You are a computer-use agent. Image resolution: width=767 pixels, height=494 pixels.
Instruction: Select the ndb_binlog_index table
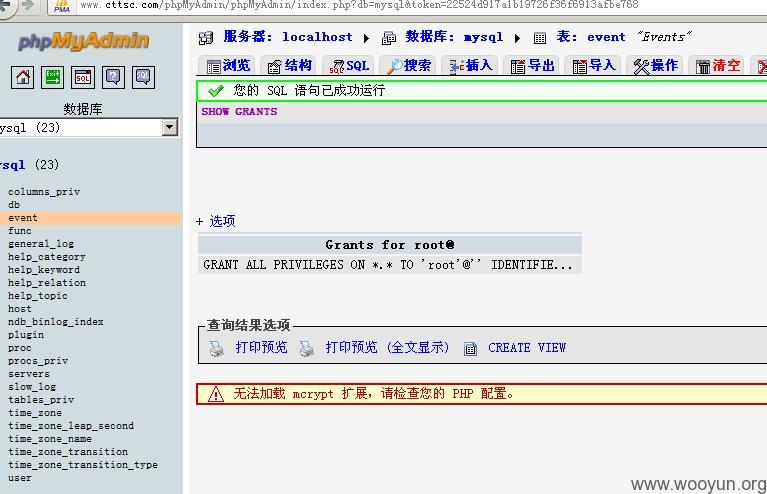click(56, 322)
